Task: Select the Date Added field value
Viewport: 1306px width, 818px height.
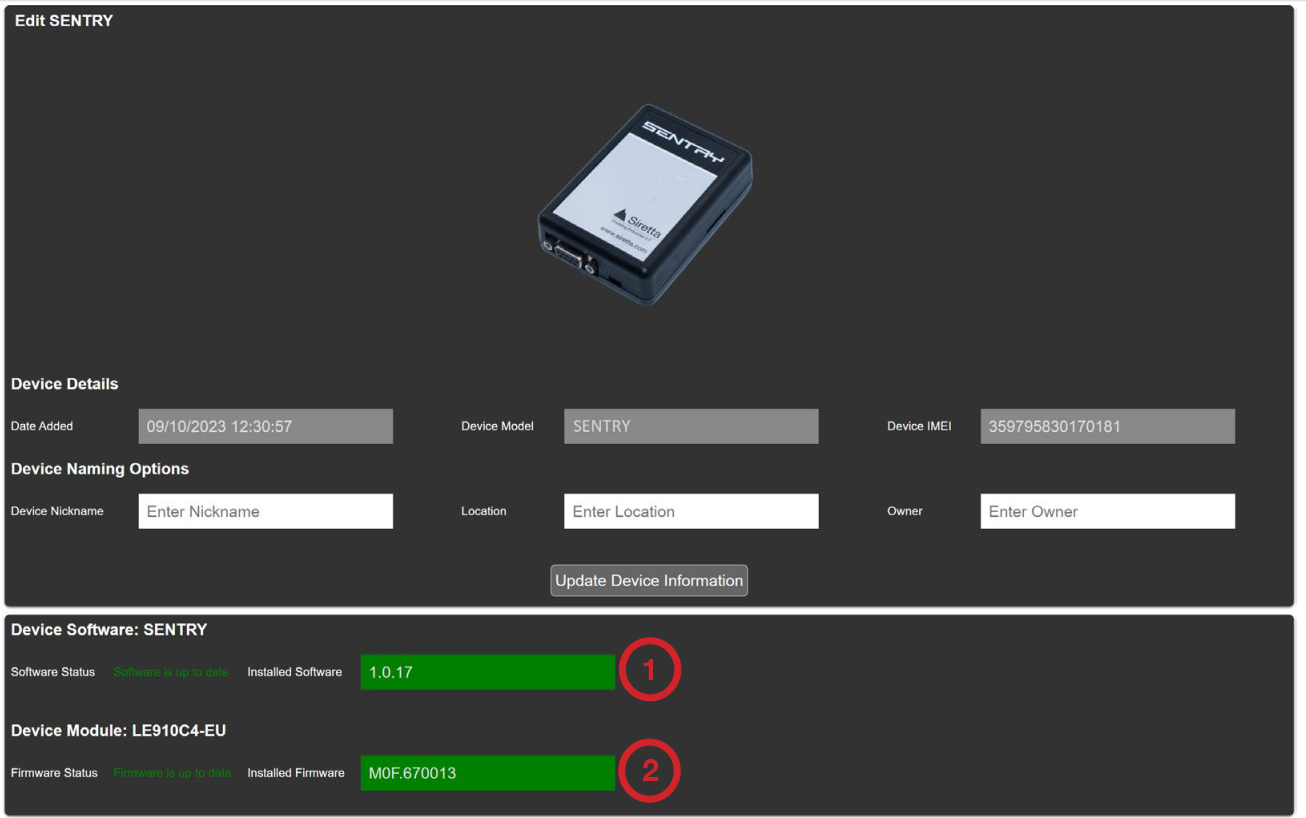Action: 266,426
